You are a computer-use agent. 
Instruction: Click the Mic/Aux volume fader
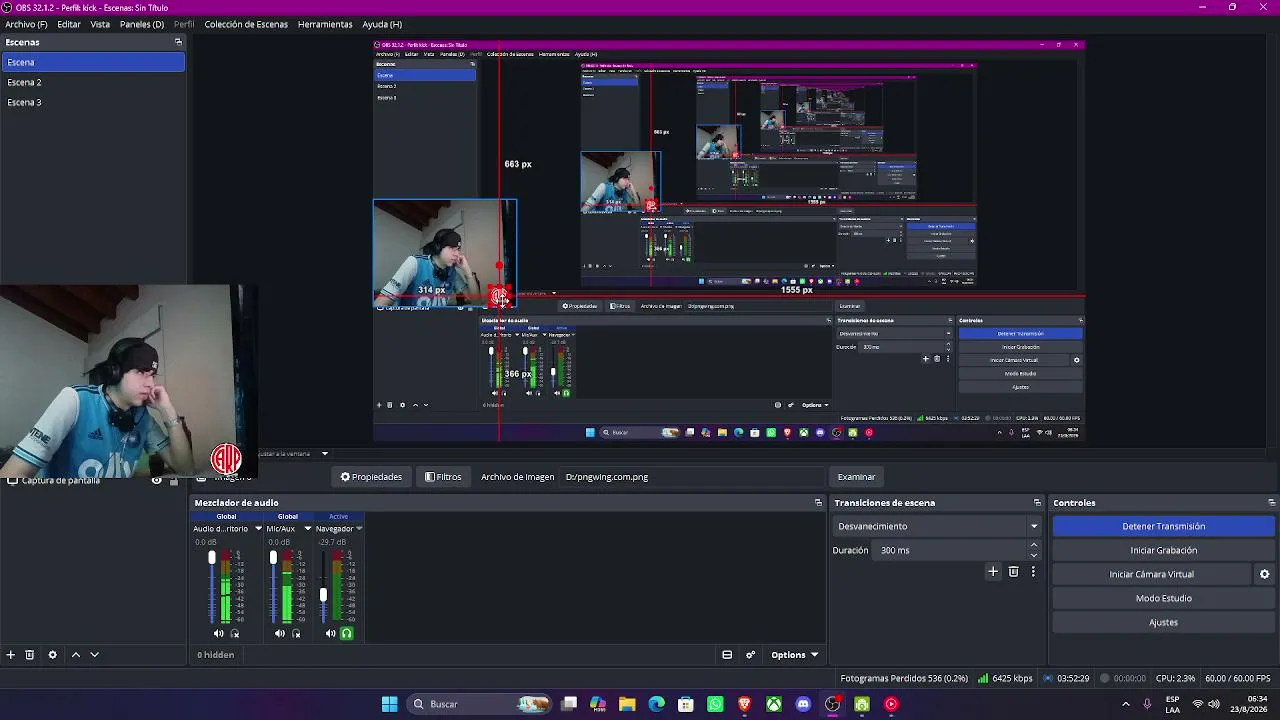[x=273, y=557]
